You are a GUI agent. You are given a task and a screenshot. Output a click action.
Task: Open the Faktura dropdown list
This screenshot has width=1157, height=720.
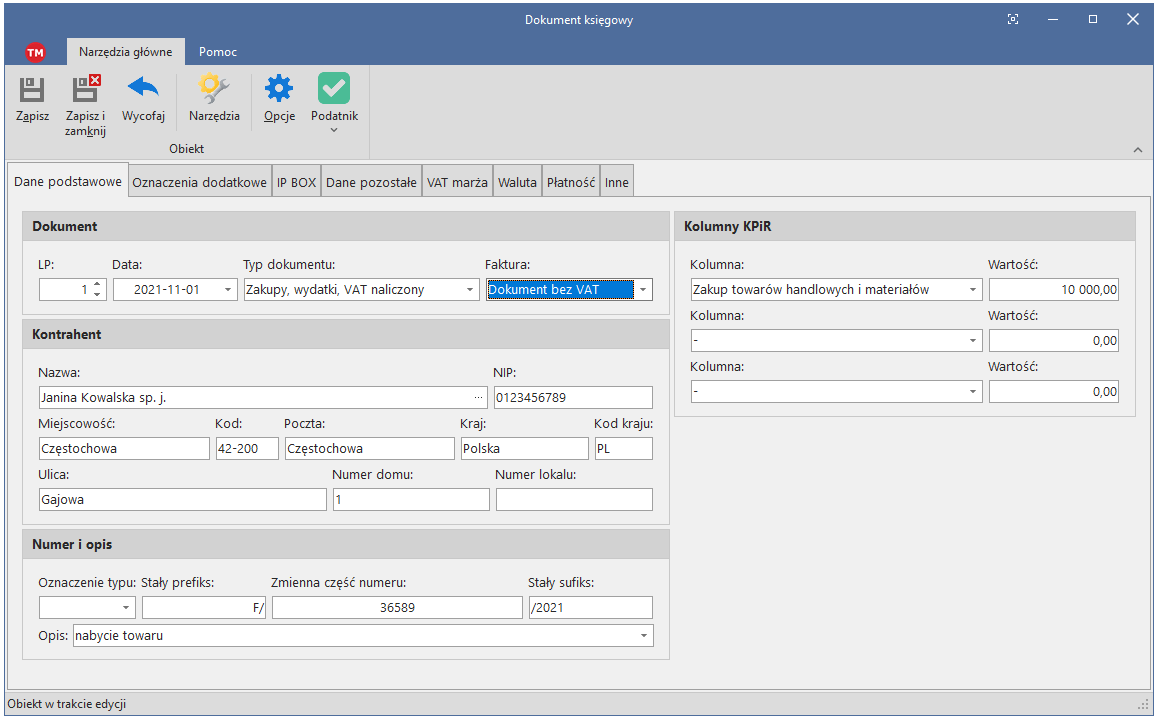pos(644,290)
